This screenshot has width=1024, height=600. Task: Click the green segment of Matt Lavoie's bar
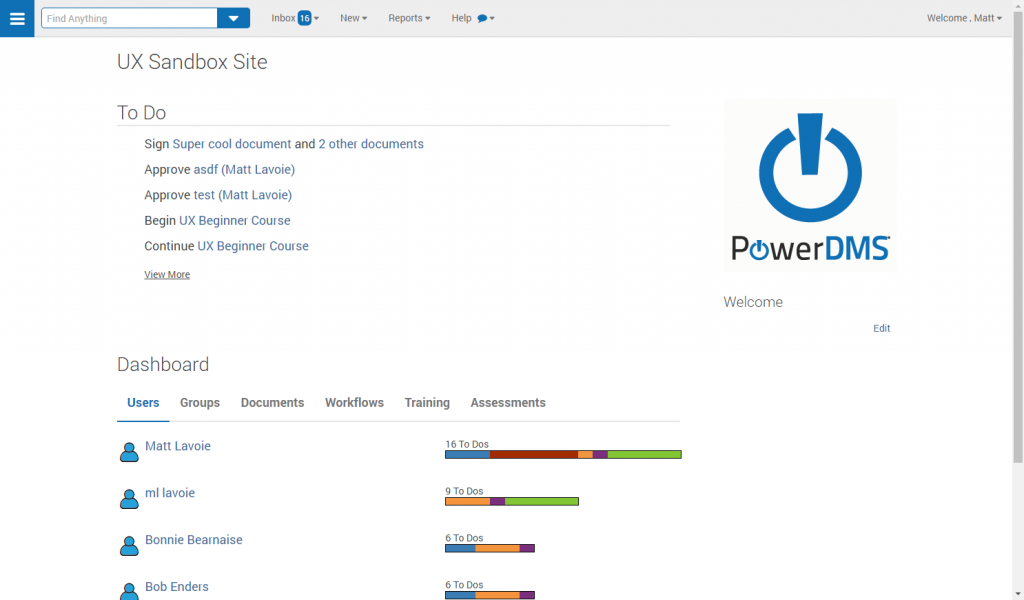[x=645, y=454]
